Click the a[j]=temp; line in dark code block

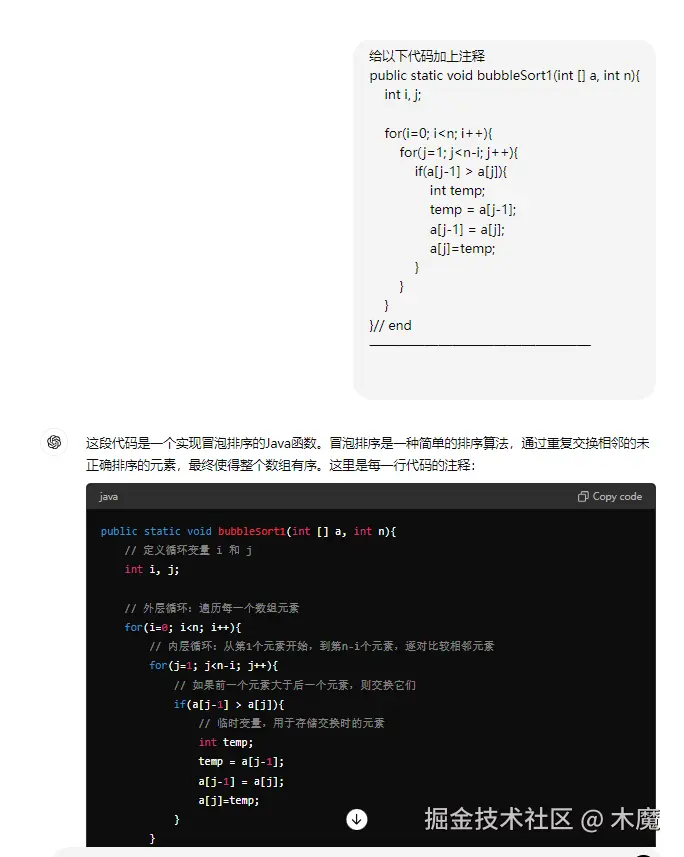[229, 800]
